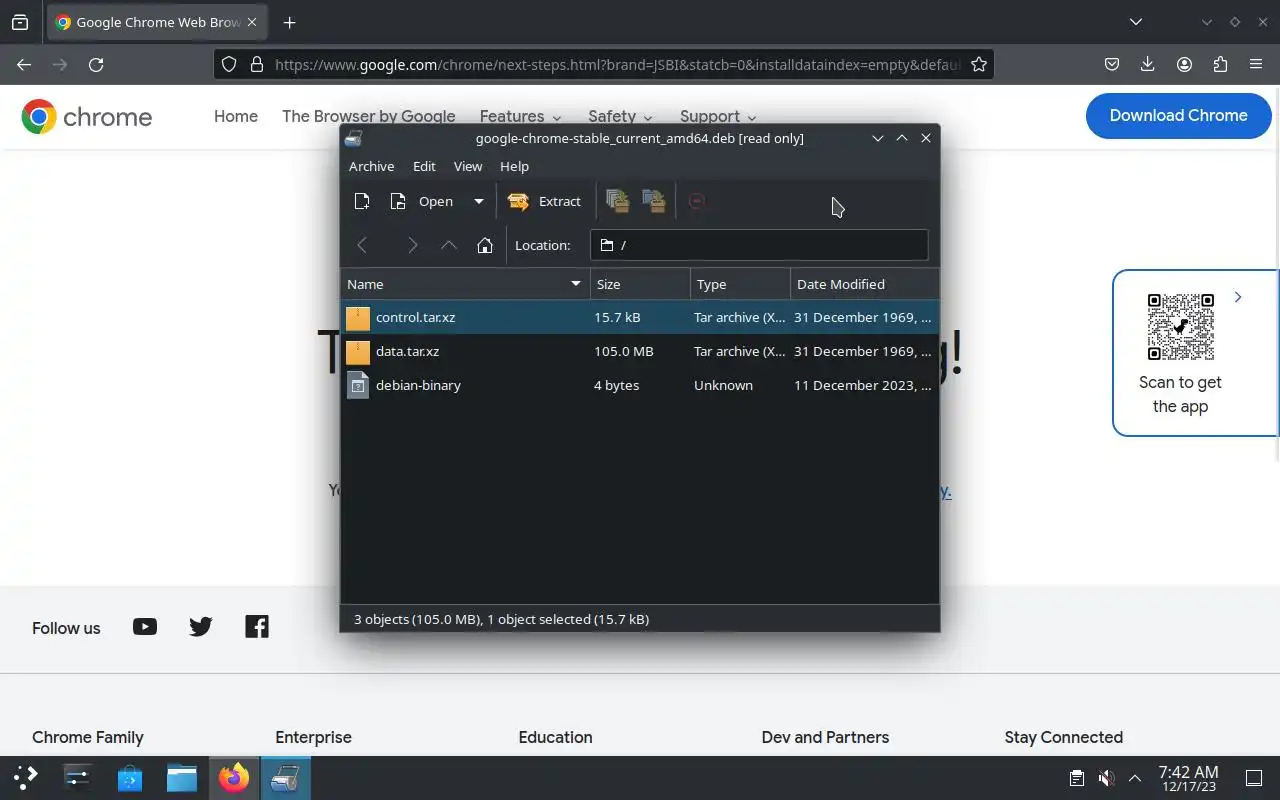Image resolution: width=1280 pixels, height=800 pixels.
Task: Open the KDE application launcher
Action: click(26, 777)
